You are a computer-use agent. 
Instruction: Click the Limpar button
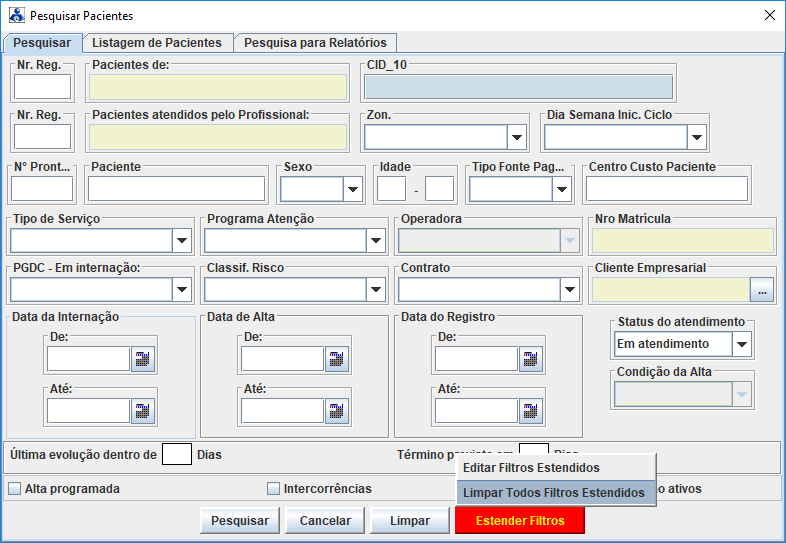point(410,520)
